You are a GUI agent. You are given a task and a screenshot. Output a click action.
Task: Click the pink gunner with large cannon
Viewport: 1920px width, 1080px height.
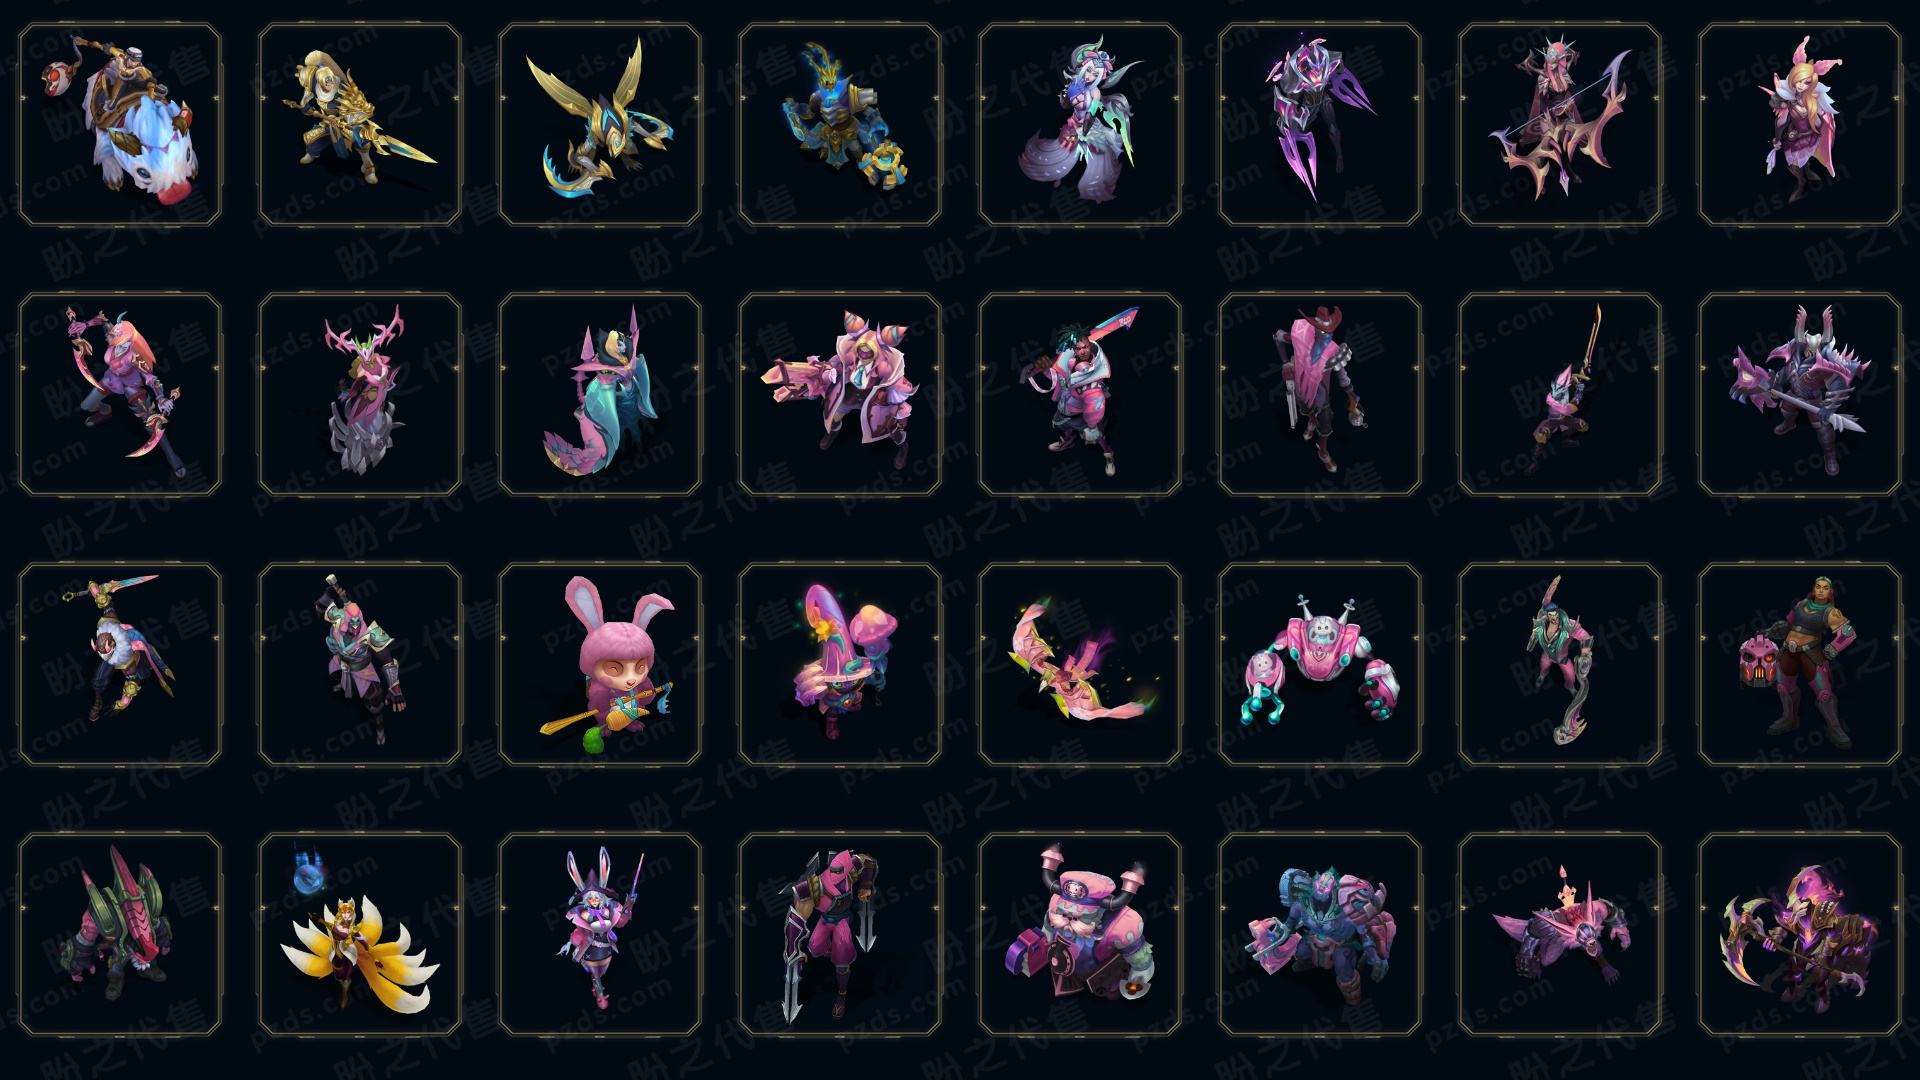840,394
